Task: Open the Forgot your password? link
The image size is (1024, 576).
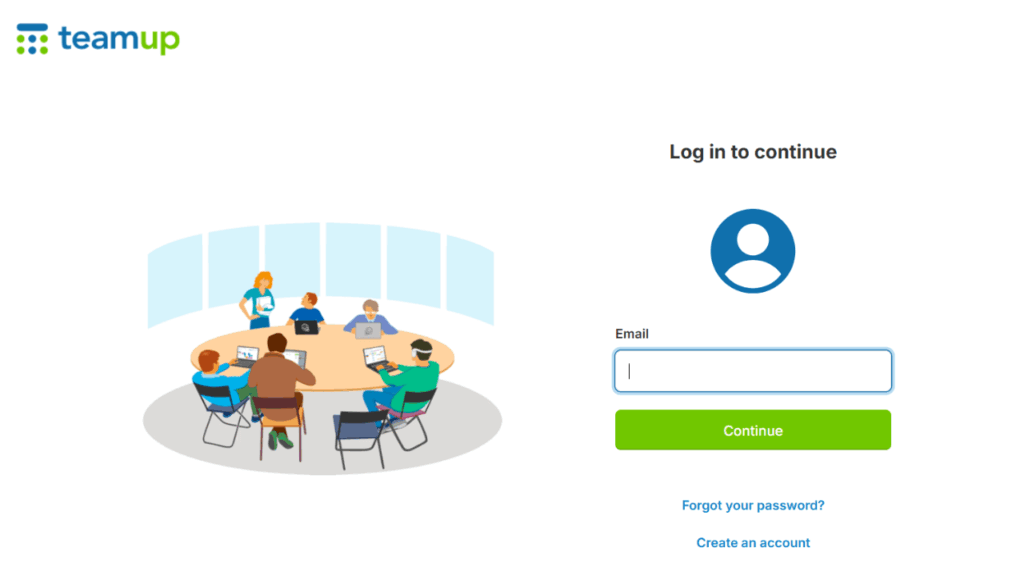Action: (x=752, y=505)
